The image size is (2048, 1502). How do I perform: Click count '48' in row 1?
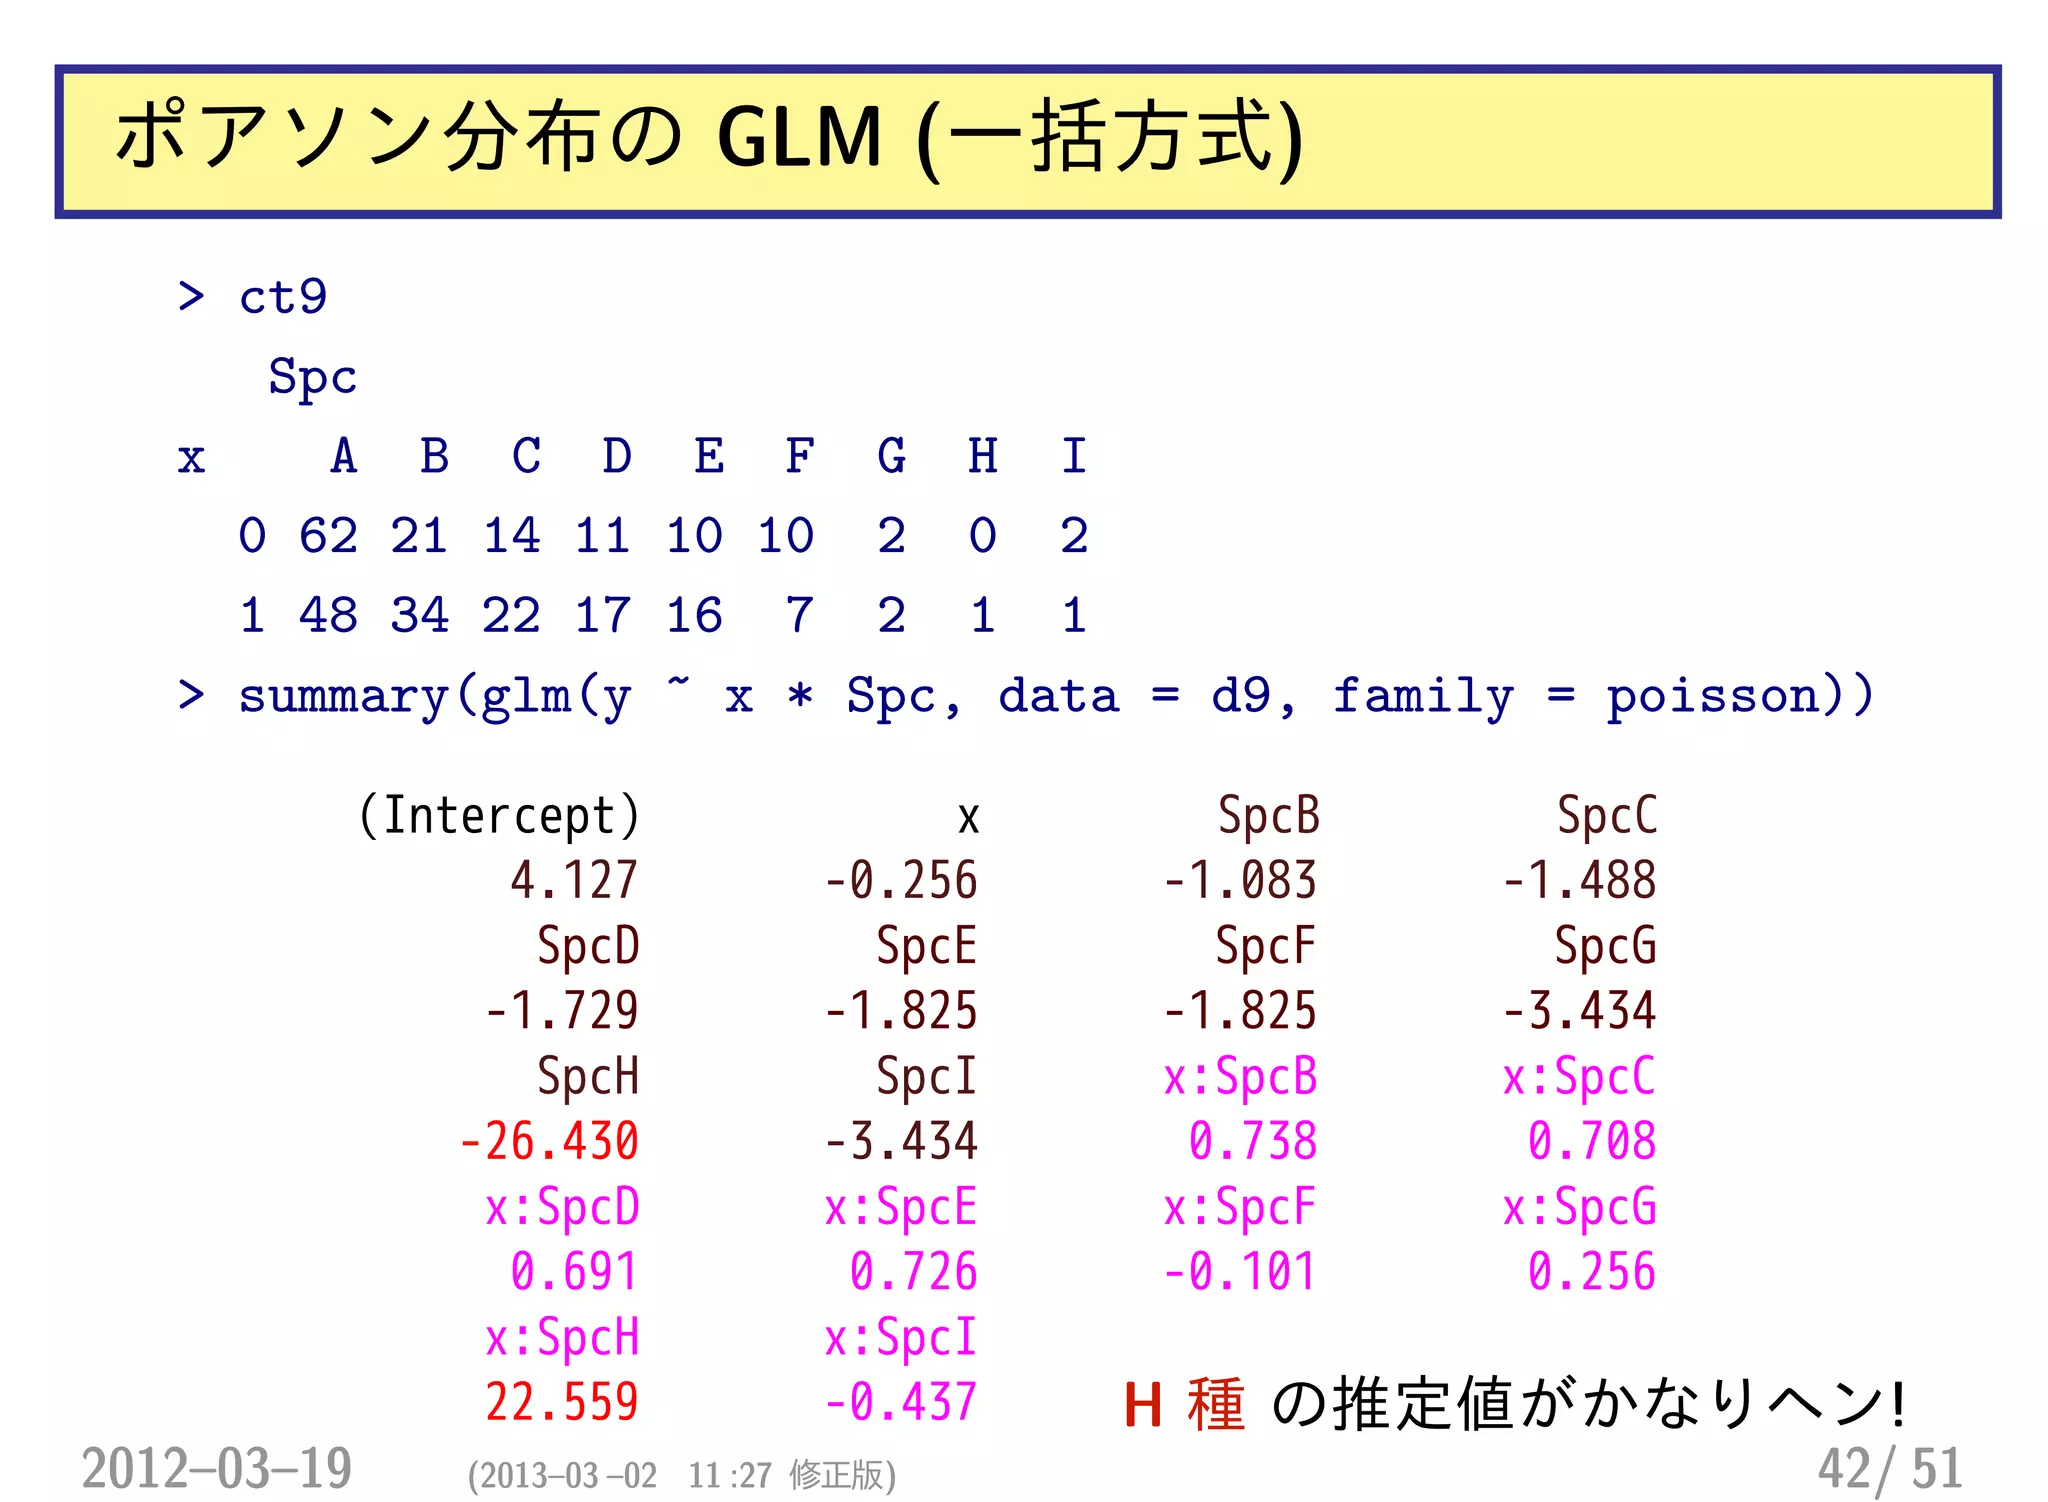(328, 615)
